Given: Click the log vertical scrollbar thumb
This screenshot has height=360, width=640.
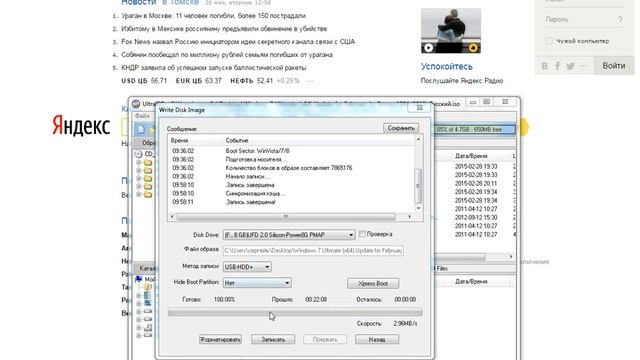Looking at the screenshot, I should [418, 186].
